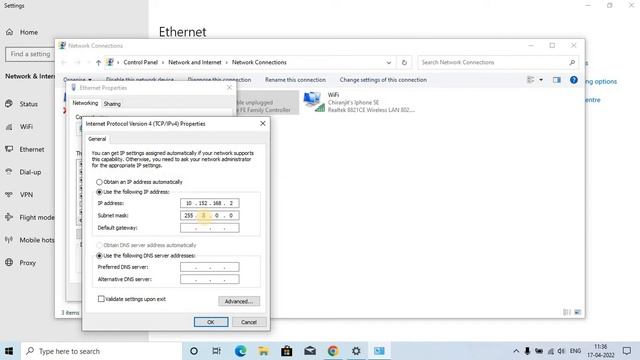Image resolution: width=640 pixels, height=360 pixels.
Task: Select the WiFi network adapter icon
Action: pyautogui.click(x=314, y=102)
